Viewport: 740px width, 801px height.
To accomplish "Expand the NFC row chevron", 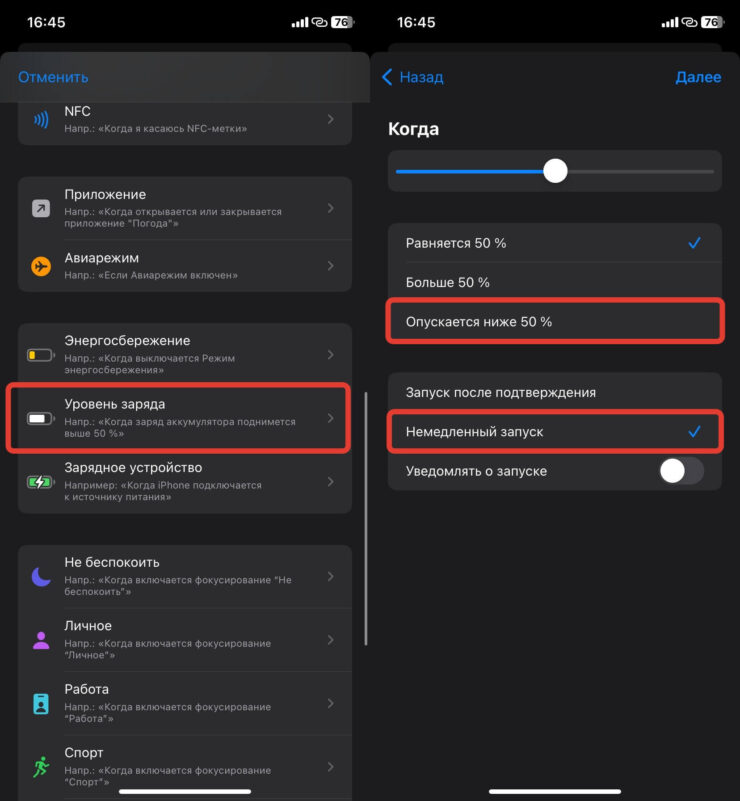I will point(331,120).
